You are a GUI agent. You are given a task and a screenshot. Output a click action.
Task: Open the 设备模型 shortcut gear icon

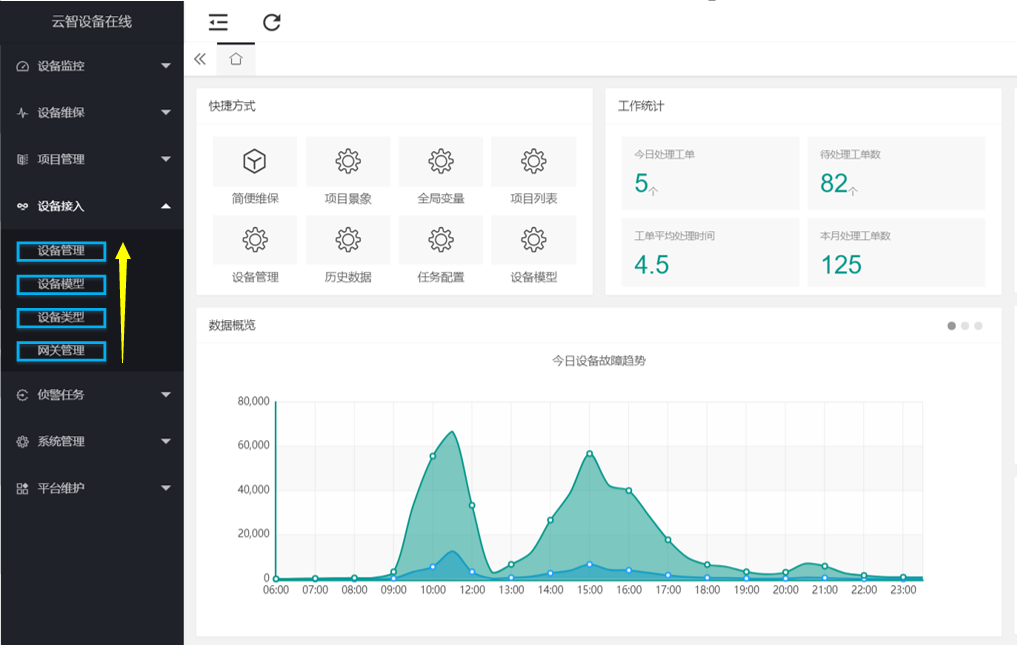point(534,239)
